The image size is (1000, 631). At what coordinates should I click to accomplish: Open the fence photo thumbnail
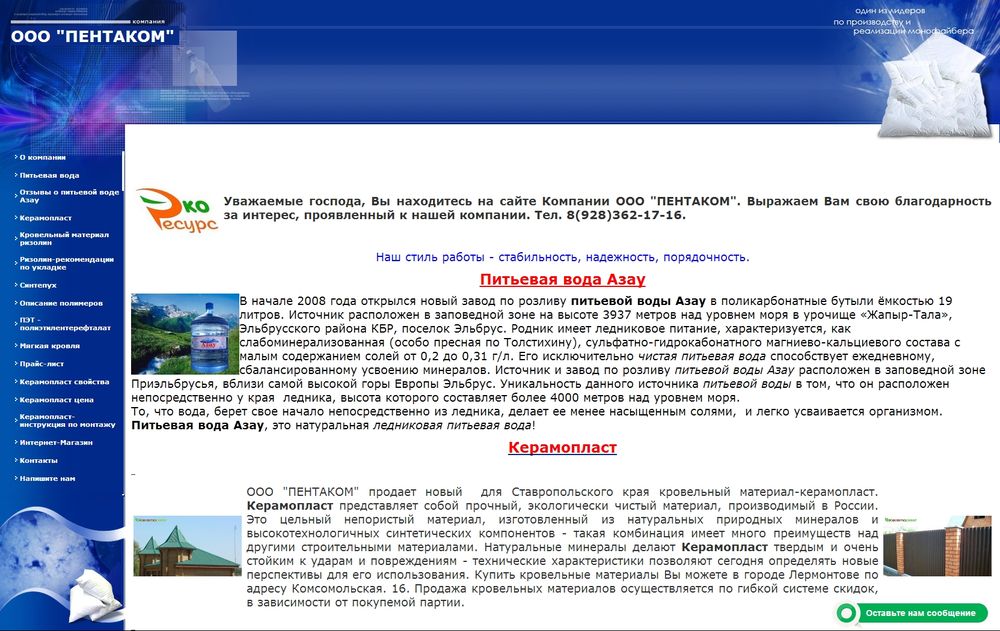pos(937,546)
